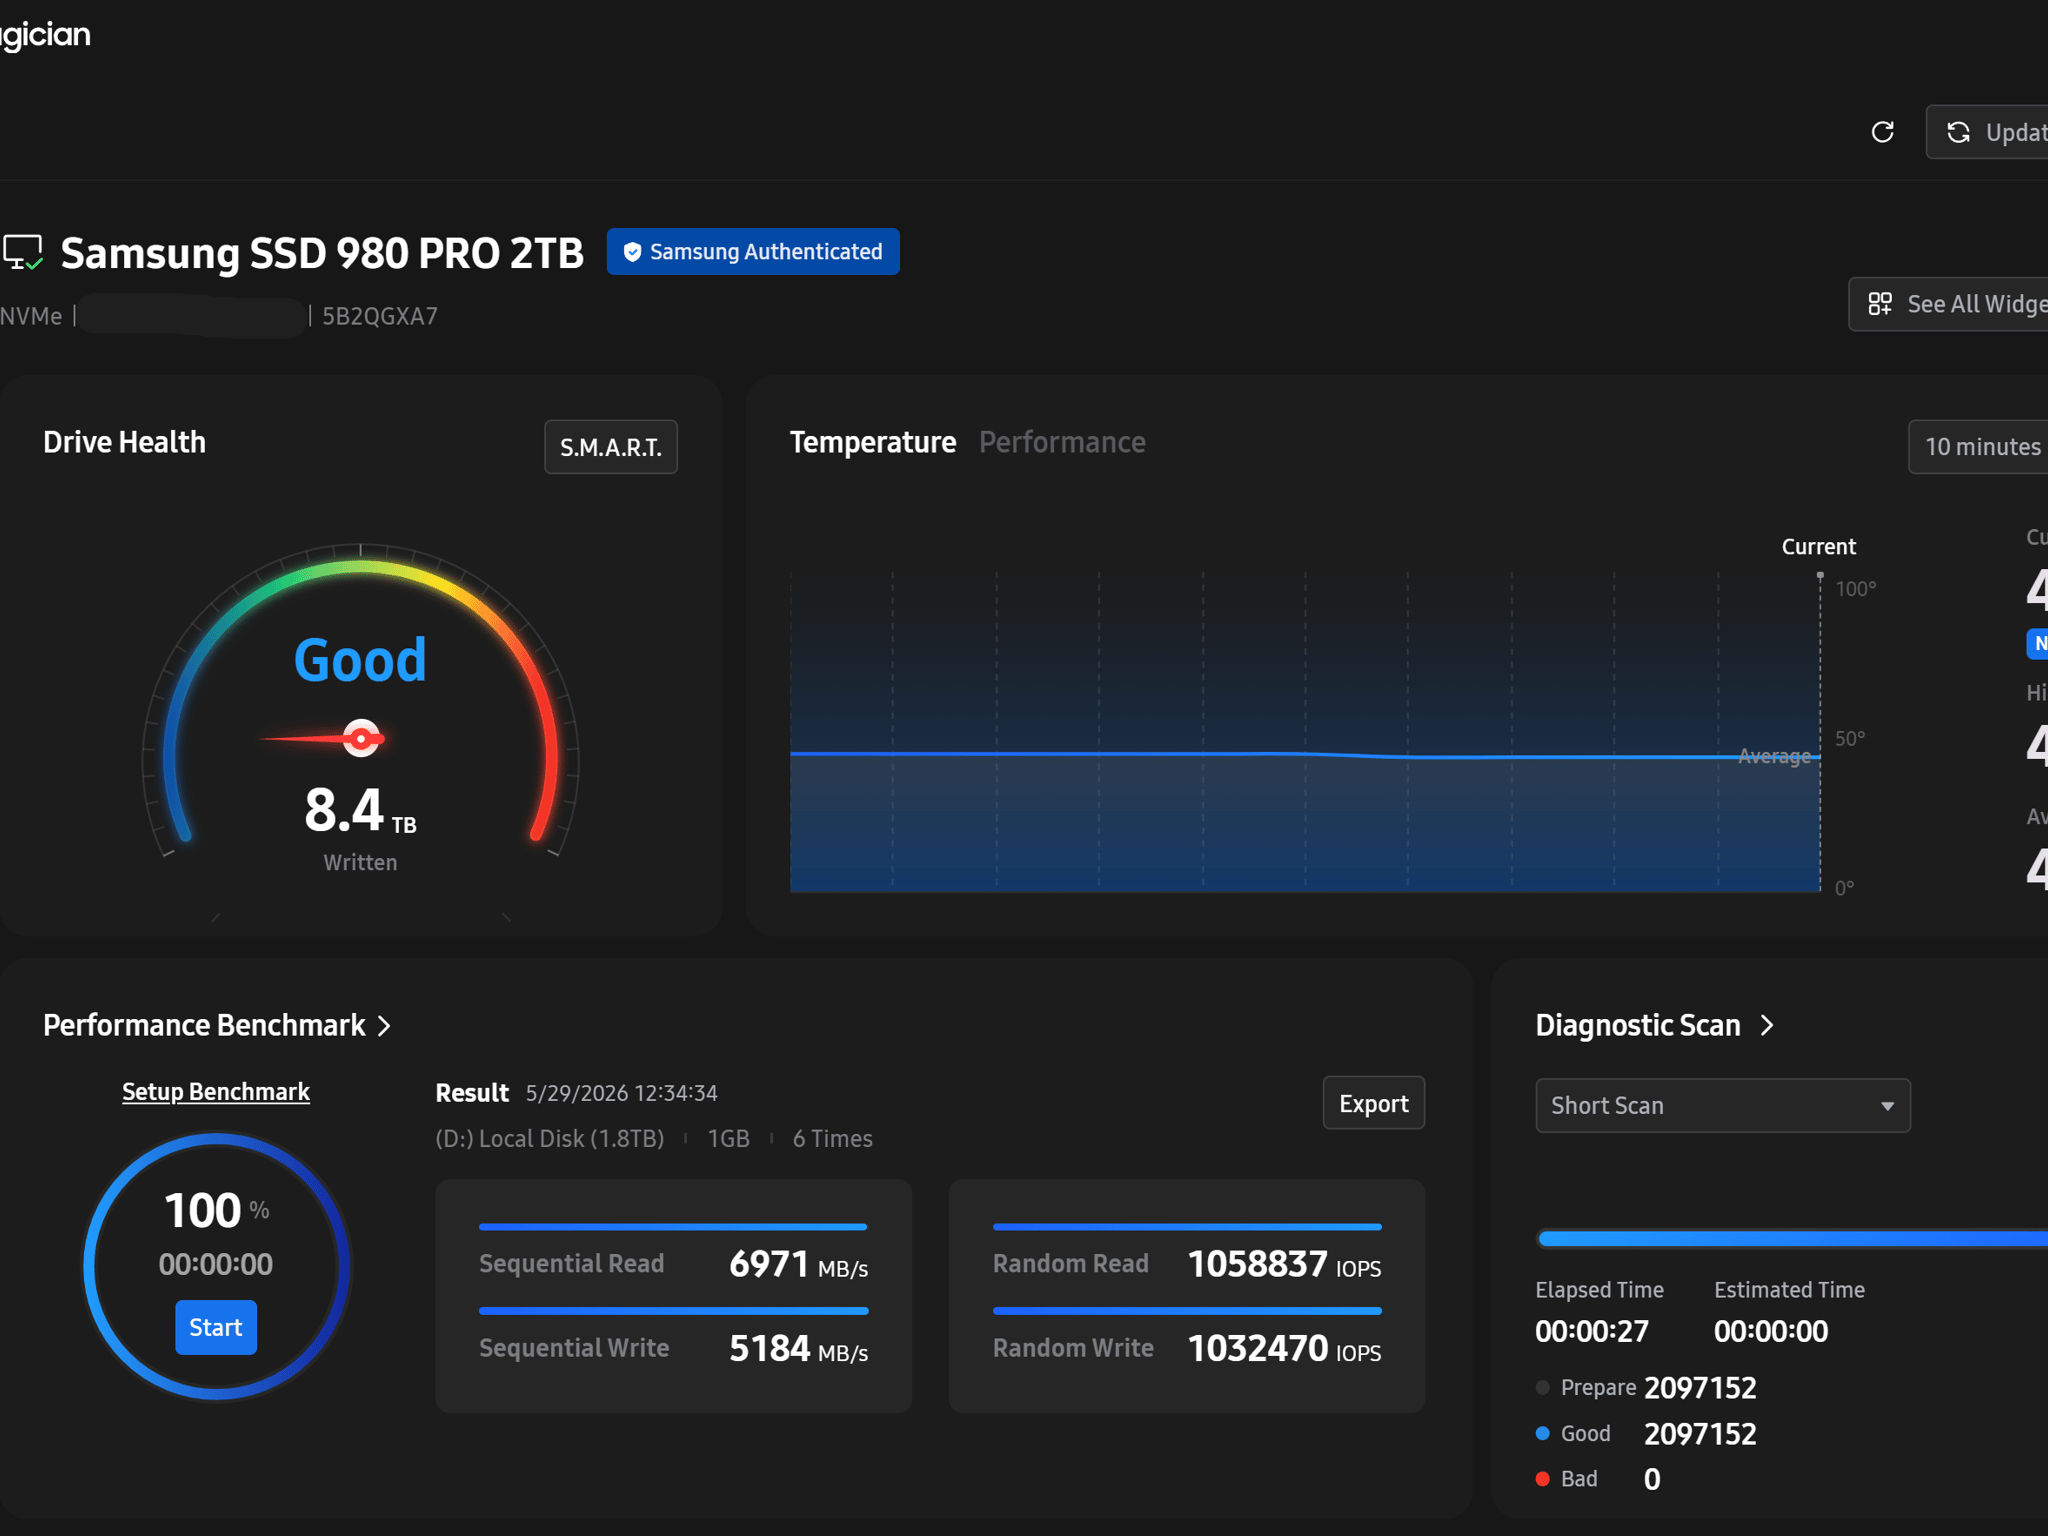Open Performance Benchmark via its chevron arrow
Screen dimensions: 2048x1536
385,1026
